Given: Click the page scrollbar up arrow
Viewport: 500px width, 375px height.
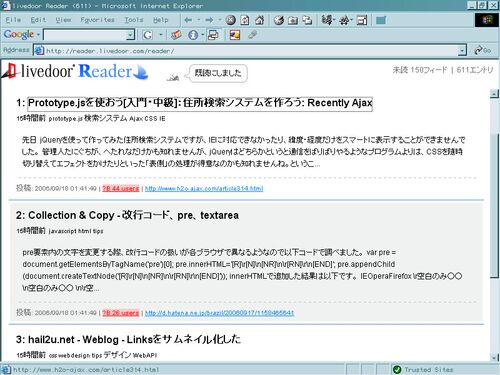Looking at the screenshot, I should (494, 94).
